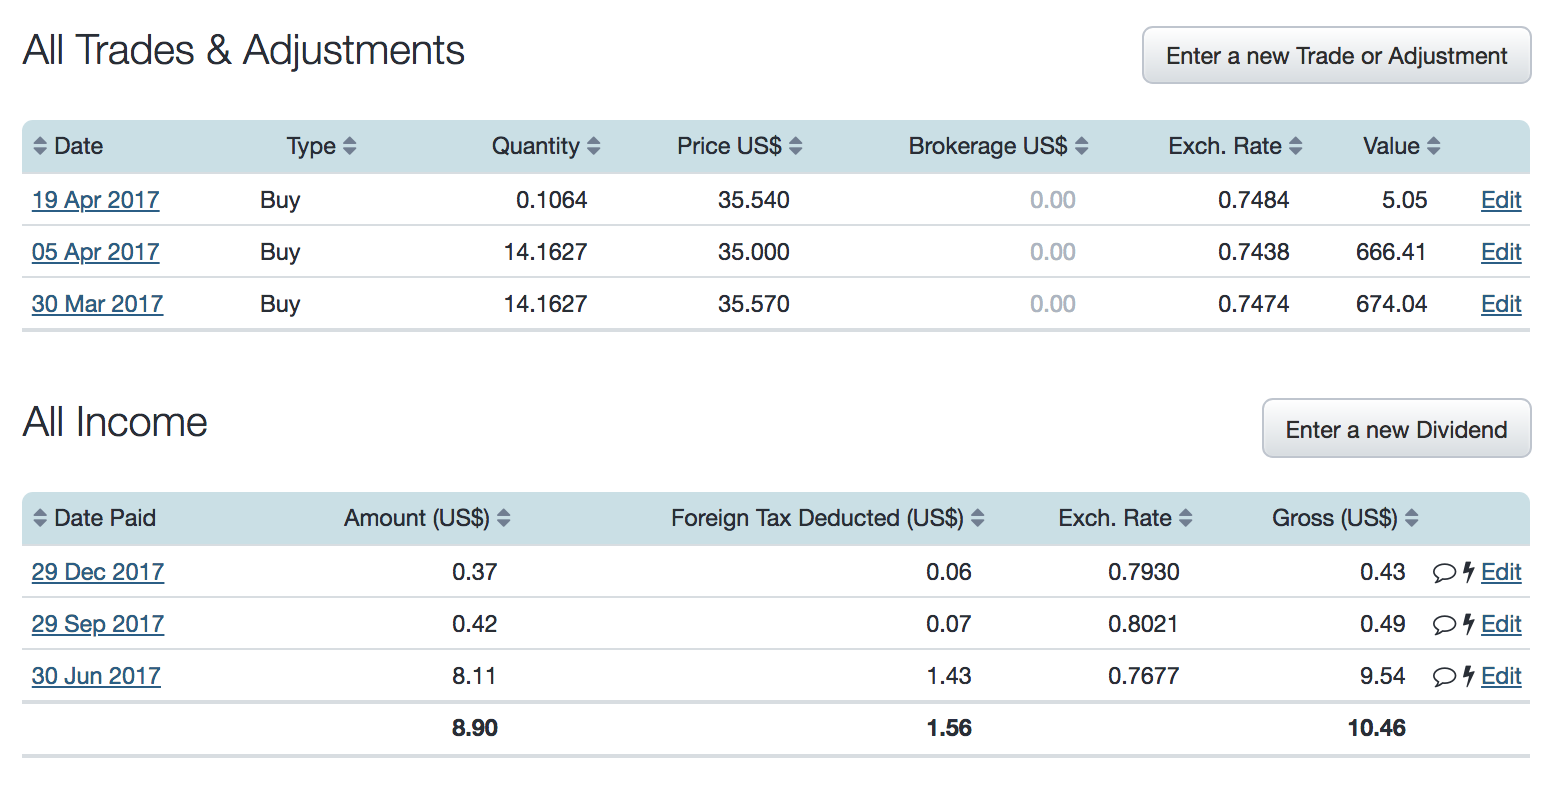This screenshot has width=1556, height=786.
Task: Click the Enter a new Dividend button
Action: (x=1396, y=428)
